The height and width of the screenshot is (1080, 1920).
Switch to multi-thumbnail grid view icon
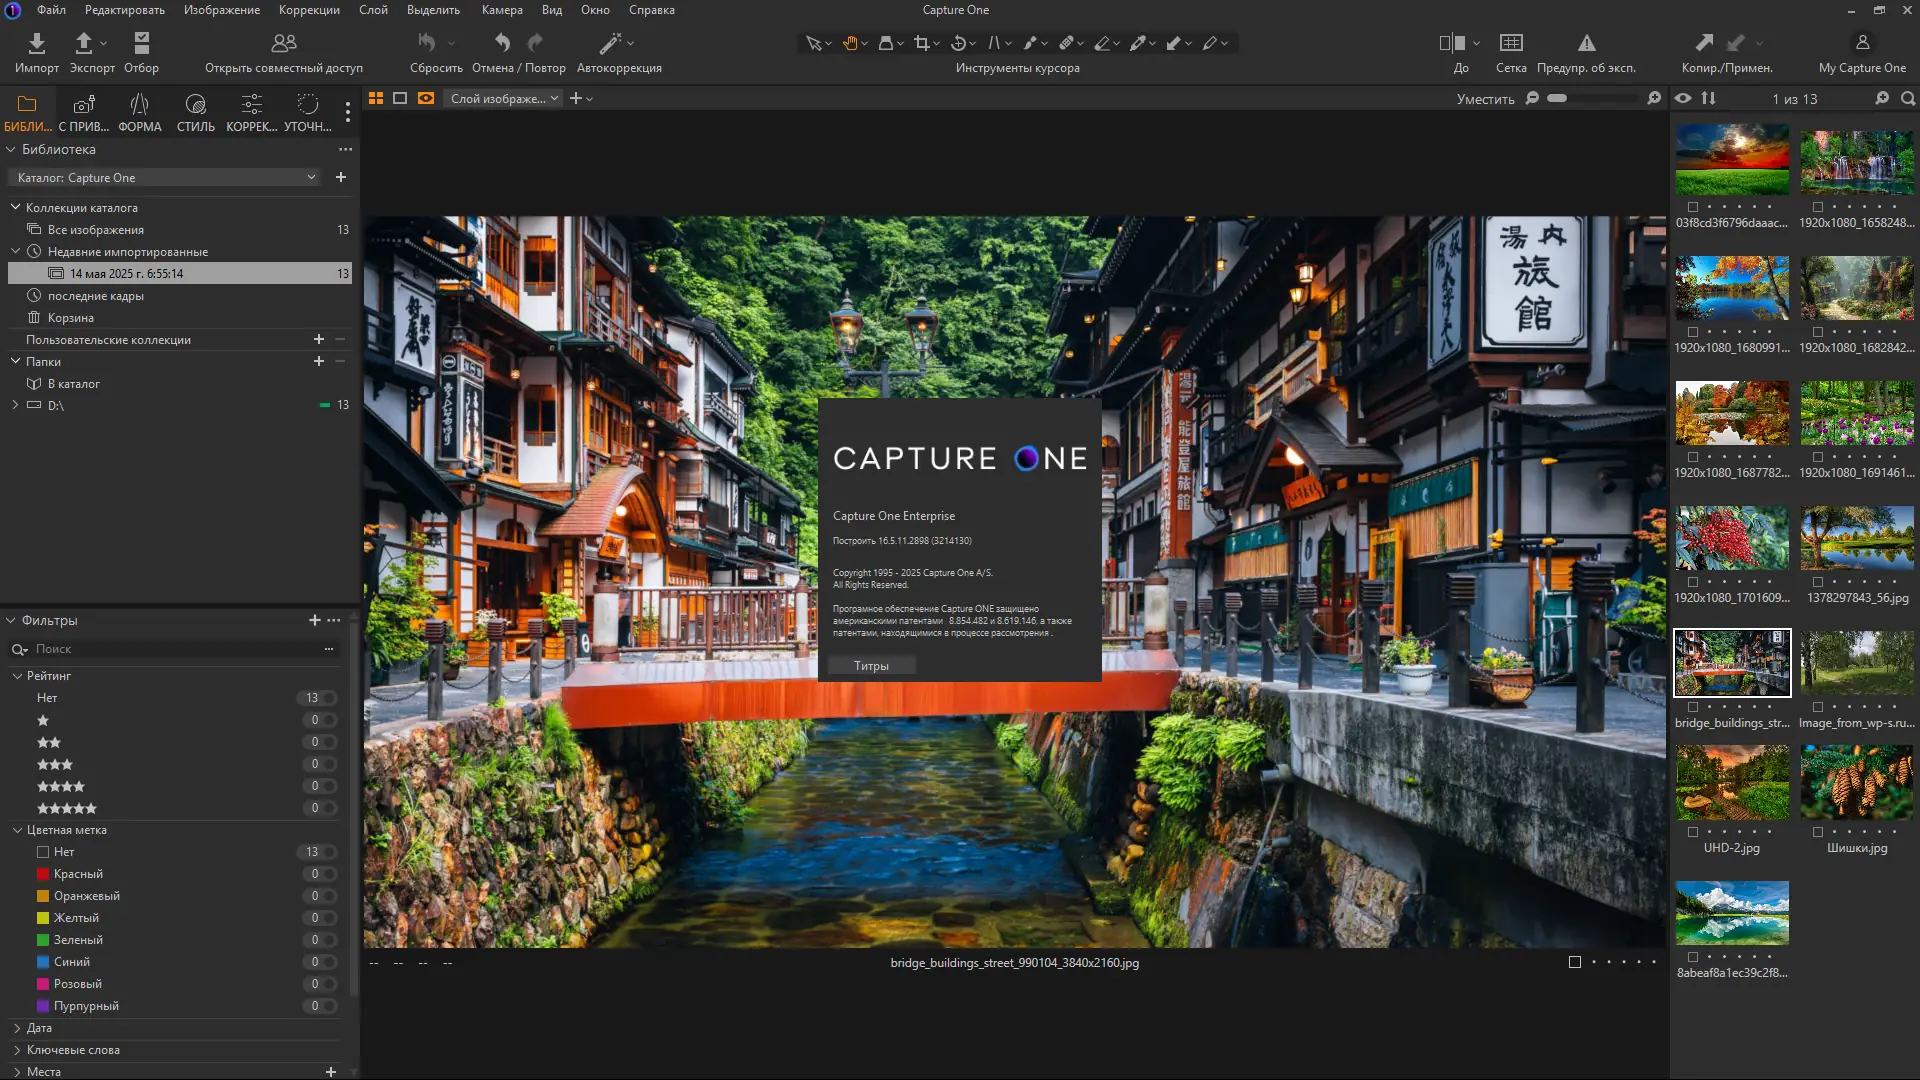point(376,98)
